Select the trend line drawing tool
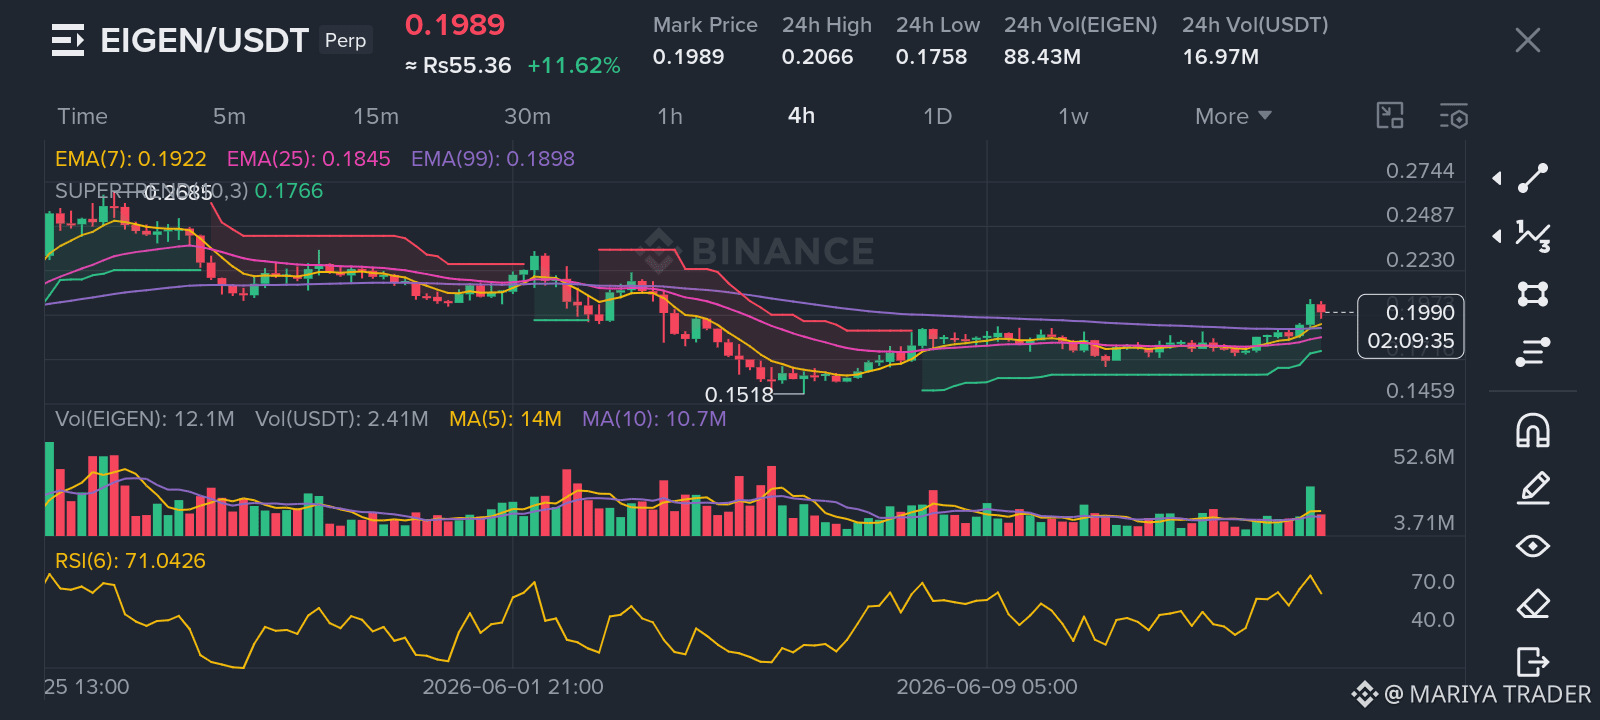The image size is (1600, 720). tap(1533, 178)
